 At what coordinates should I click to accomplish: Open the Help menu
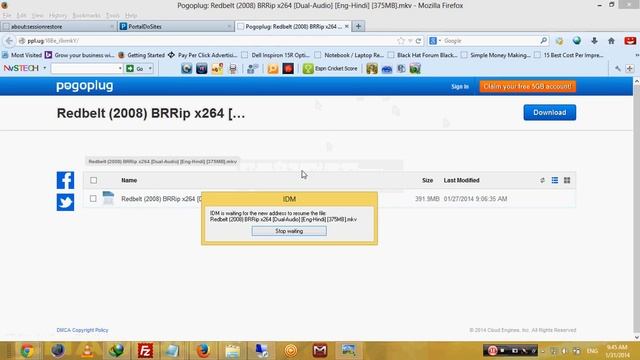tap(131, 16)
